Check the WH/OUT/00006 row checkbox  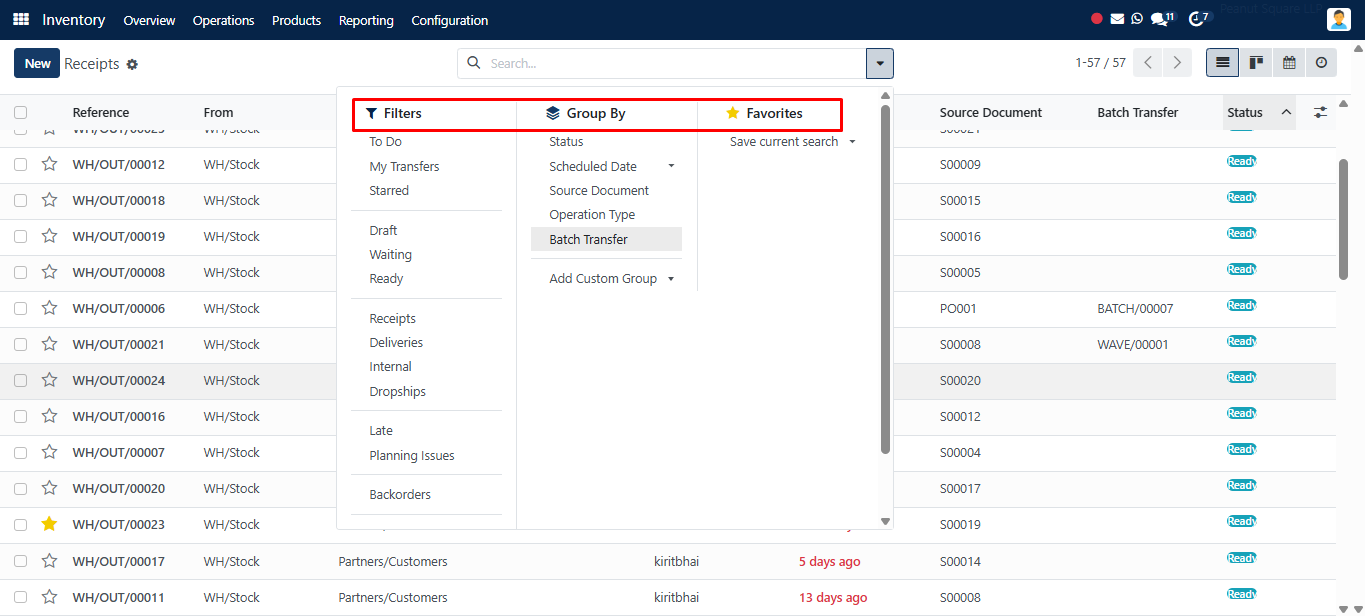21,308
